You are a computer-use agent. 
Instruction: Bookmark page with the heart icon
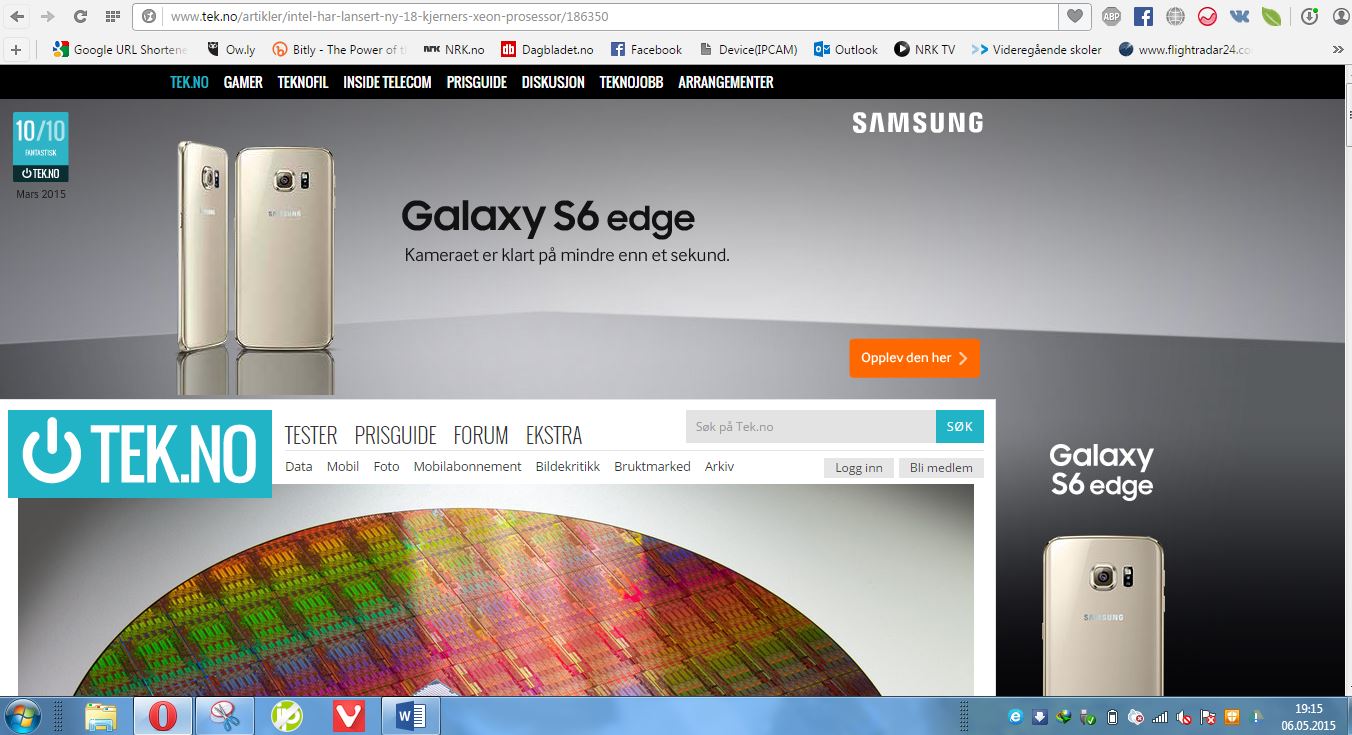pyautogui.click(x=1075, y=16)
